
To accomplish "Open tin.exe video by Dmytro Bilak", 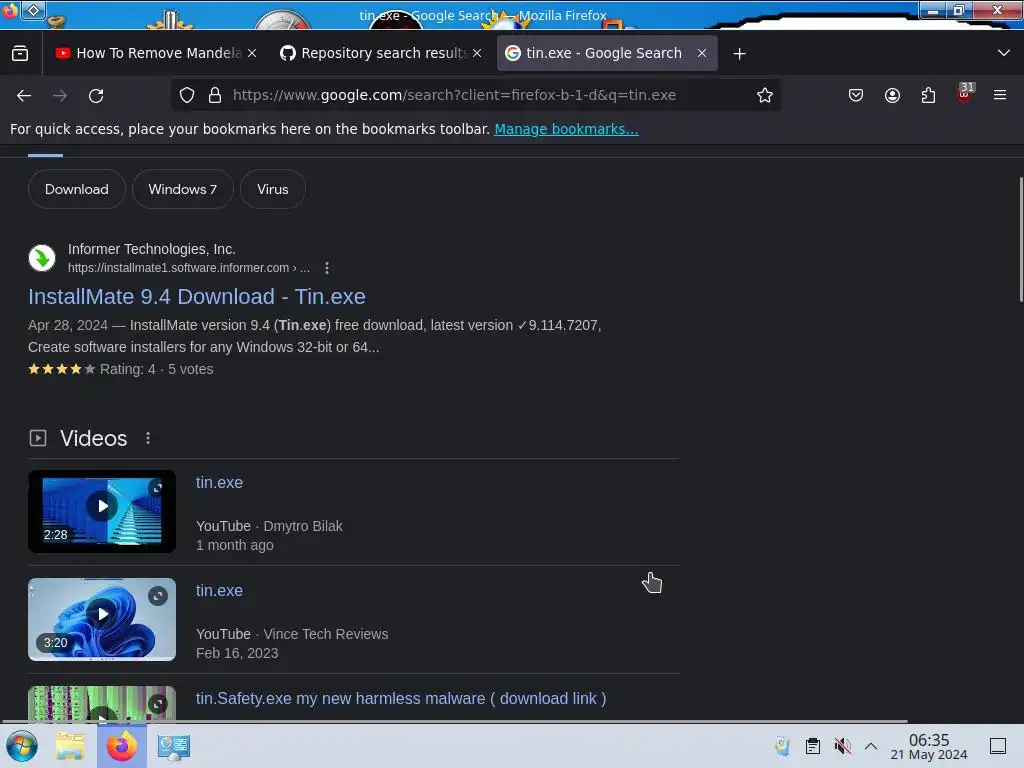I will [x=219, y=483].
